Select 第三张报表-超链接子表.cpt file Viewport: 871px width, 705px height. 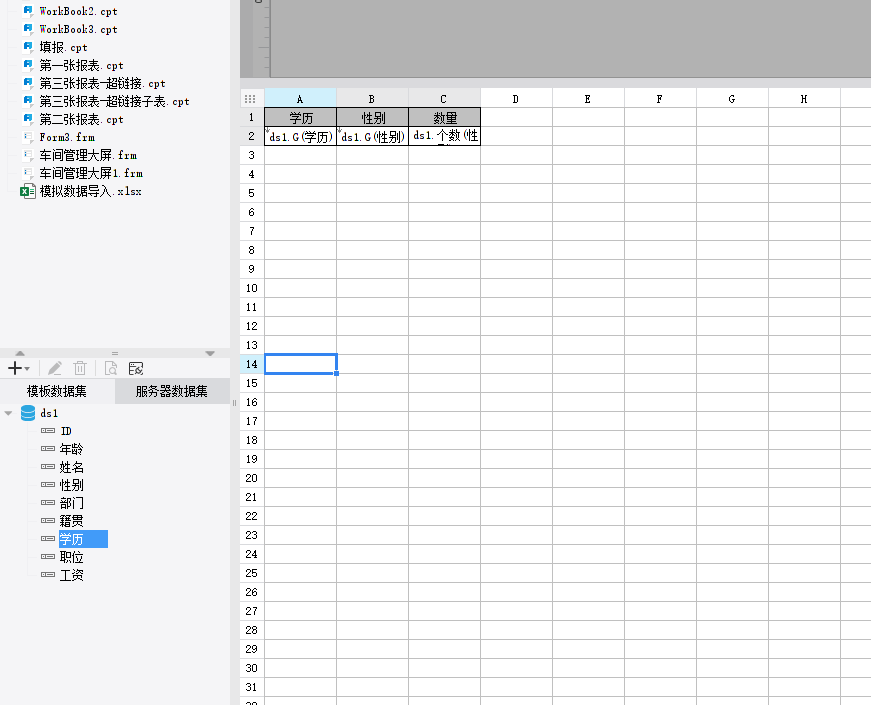point(114,101)
